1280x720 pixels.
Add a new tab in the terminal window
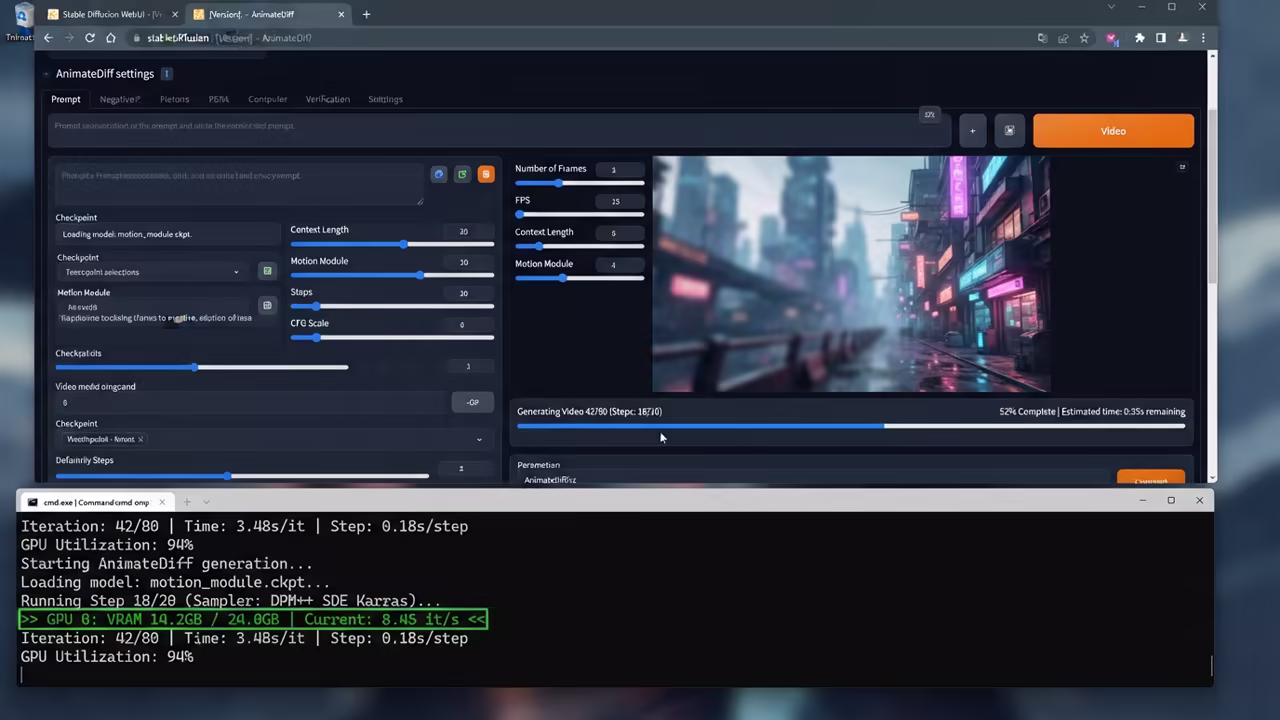pyautogui.click(x=186, y=502)
